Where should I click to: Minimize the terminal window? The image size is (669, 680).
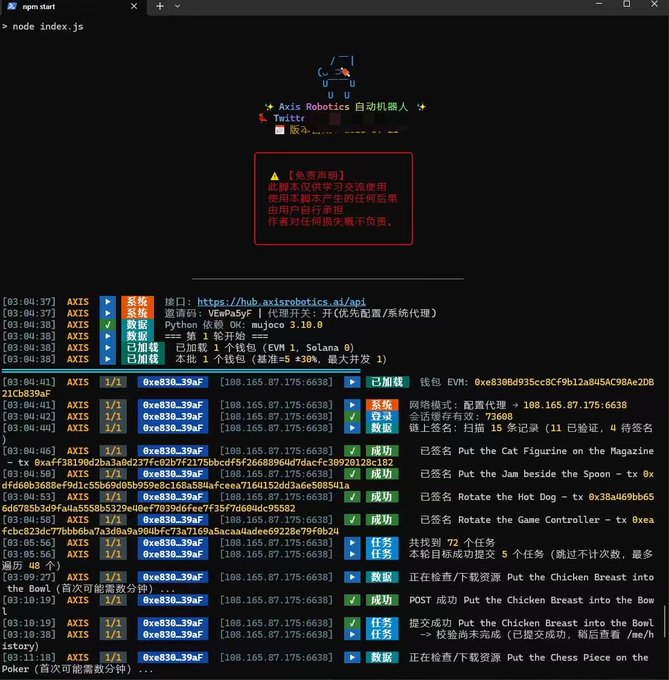coord(599,4)
